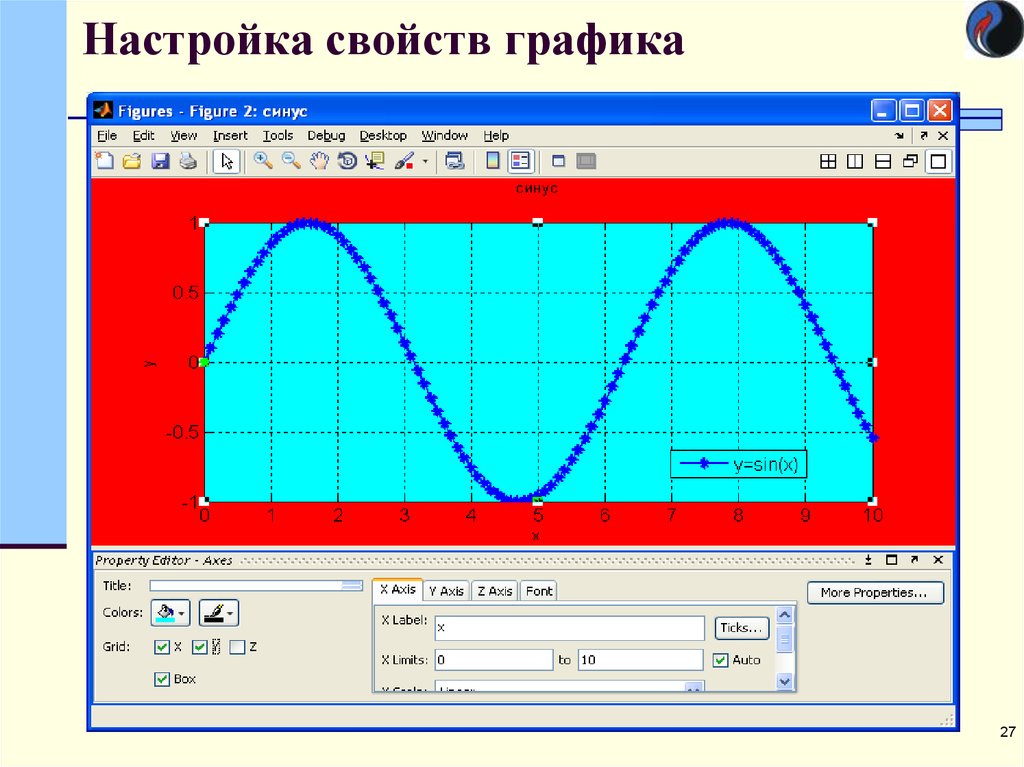The image size is (1024, 767).
Task: Open the Debug menu
Action: coord(326,135)
